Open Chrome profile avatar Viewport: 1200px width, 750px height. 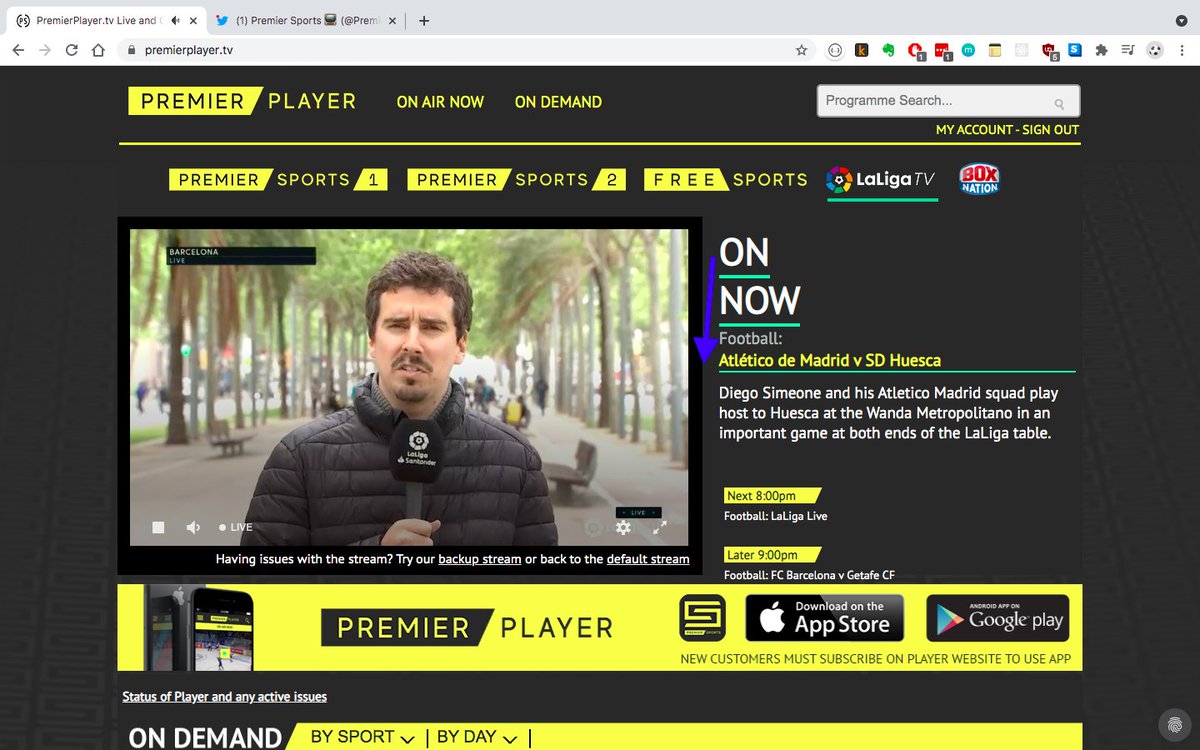[x=1155, y=50]
